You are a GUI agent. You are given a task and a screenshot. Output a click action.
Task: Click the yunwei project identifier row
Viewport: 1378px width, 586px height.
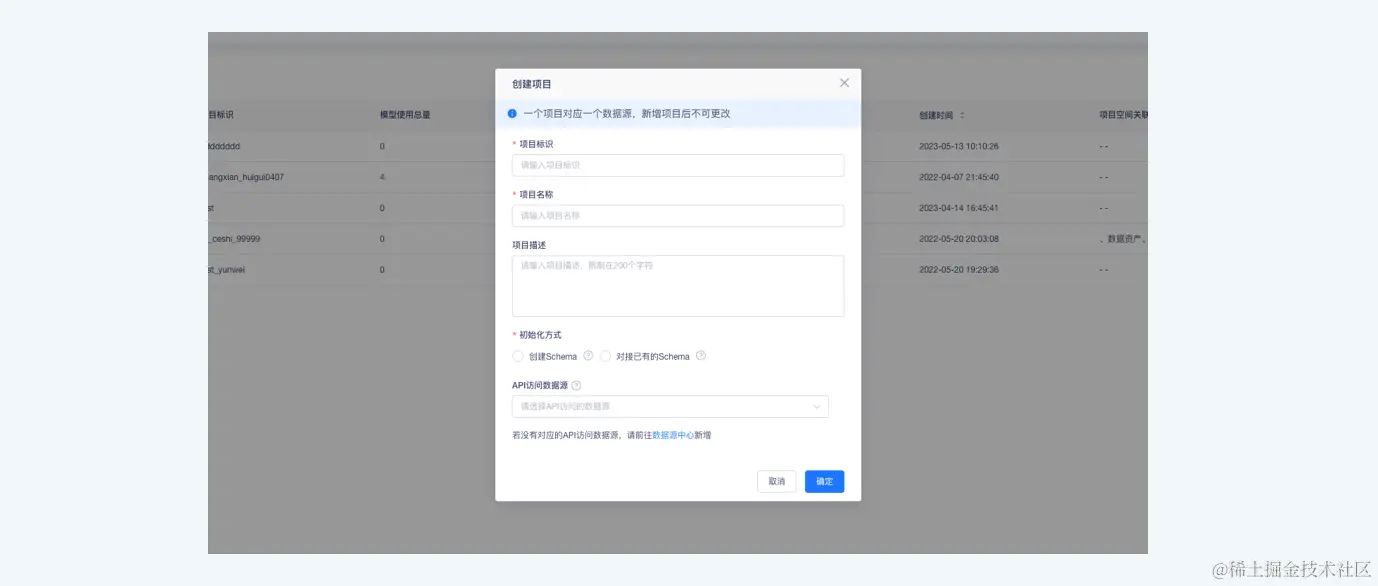click(x=227, y=270)
